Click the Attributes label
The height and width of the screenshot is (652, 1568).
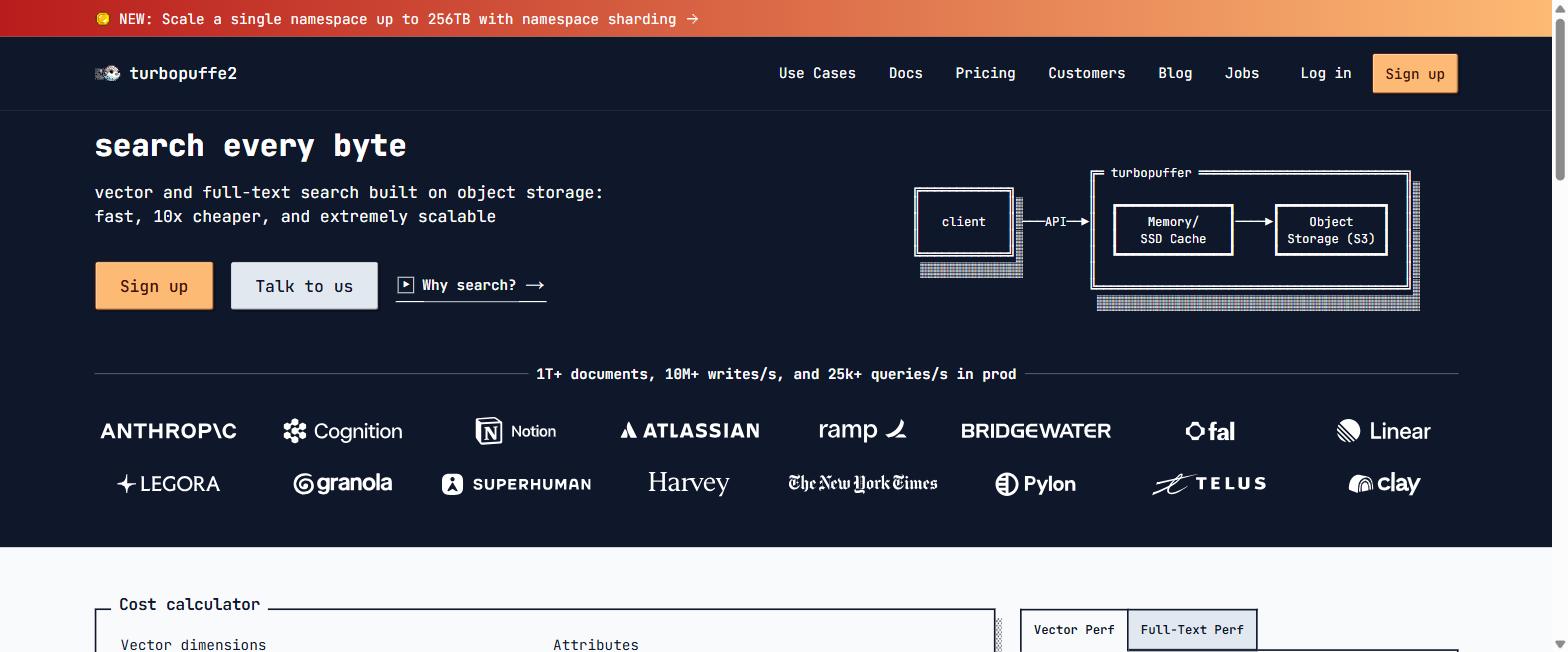[596, 645]
